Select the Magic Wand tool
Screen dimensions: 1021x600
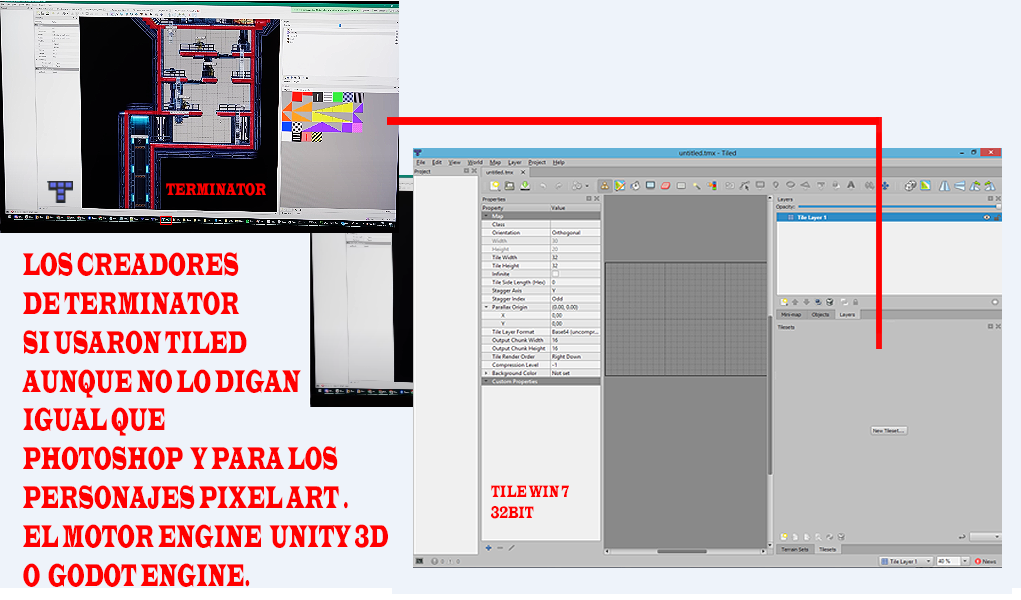[697, 186]
